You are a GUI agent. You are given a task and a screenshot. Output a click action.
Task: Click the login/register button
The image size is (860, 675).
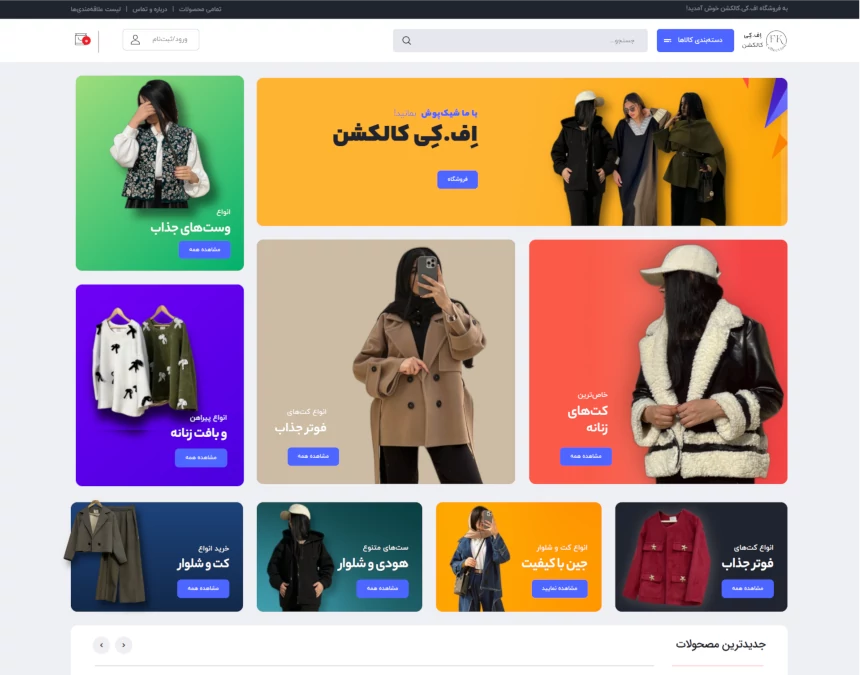(x=161, y=40)
